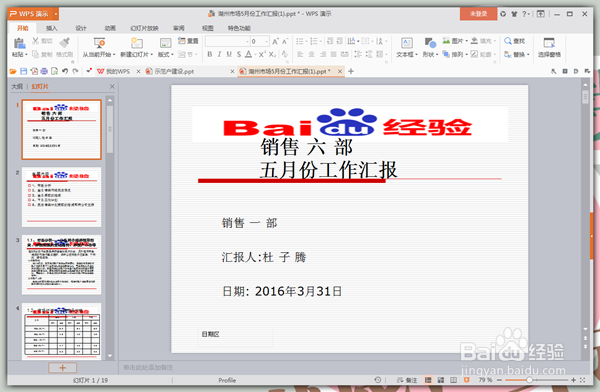Open the Arrange dropdown
The image size is (600, 392).
pos(455,54)
